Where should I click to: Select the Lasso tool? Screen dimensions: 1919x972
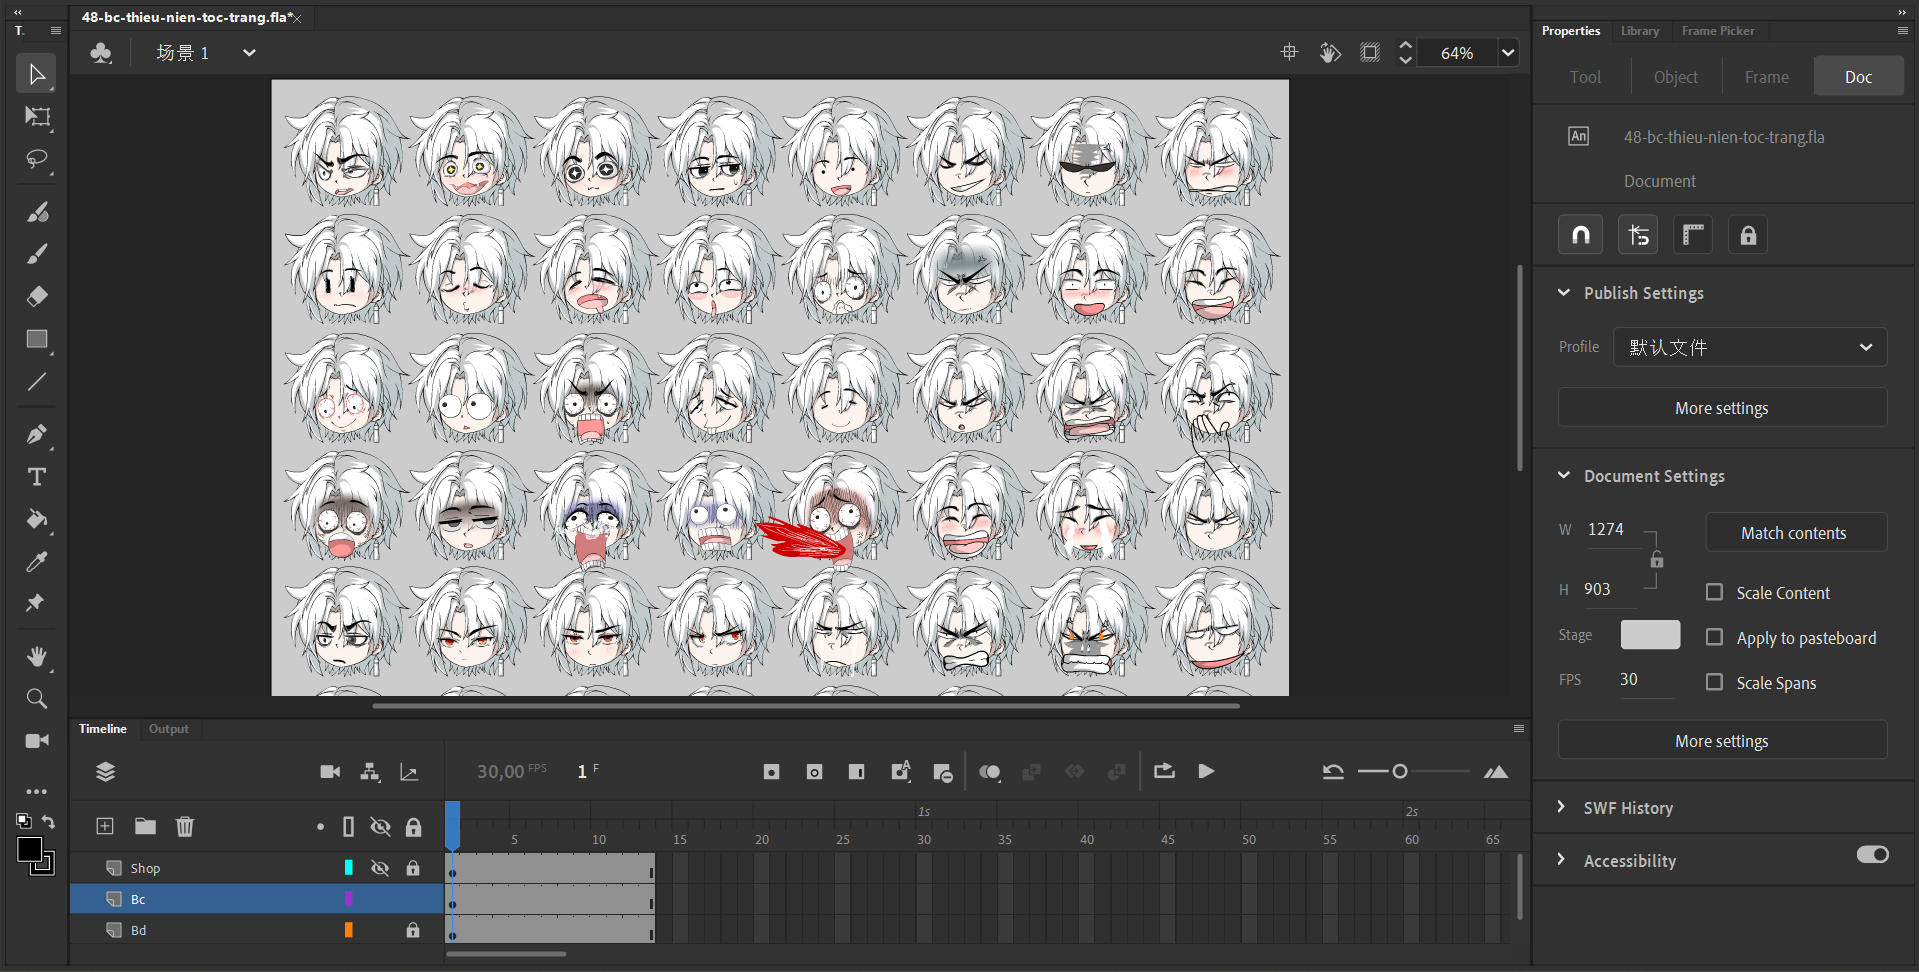pyautogui.click(x=37, y=160)
